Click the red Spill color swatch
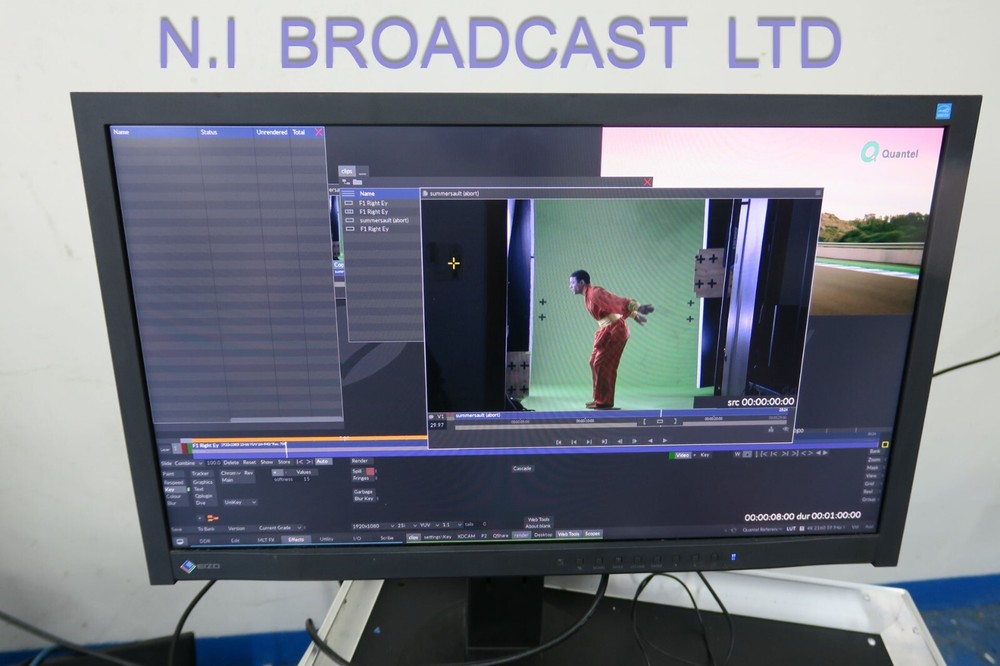This screenshot has height=666, width=1000. 370,471
